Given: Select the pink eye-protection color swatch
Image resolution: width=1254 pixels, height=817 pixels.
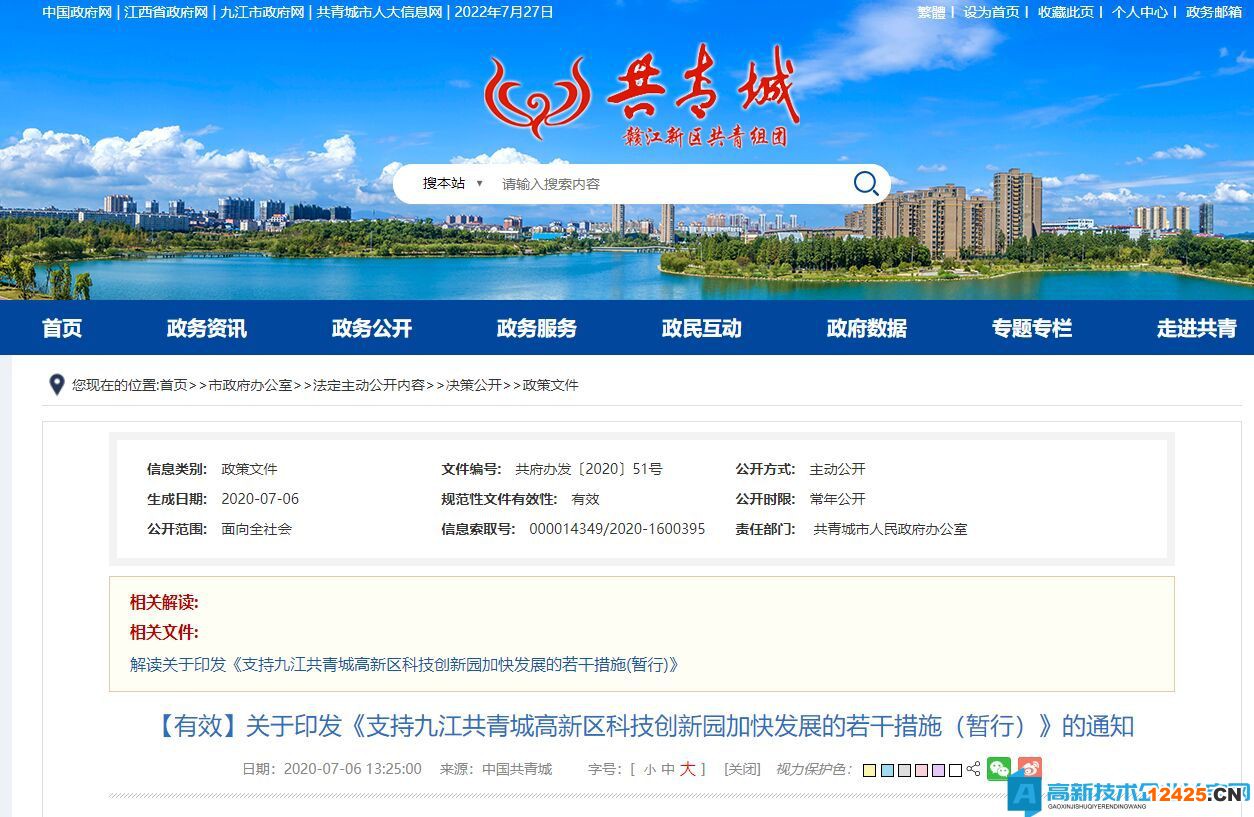Looking at the screenshot, I should [921, 770].
